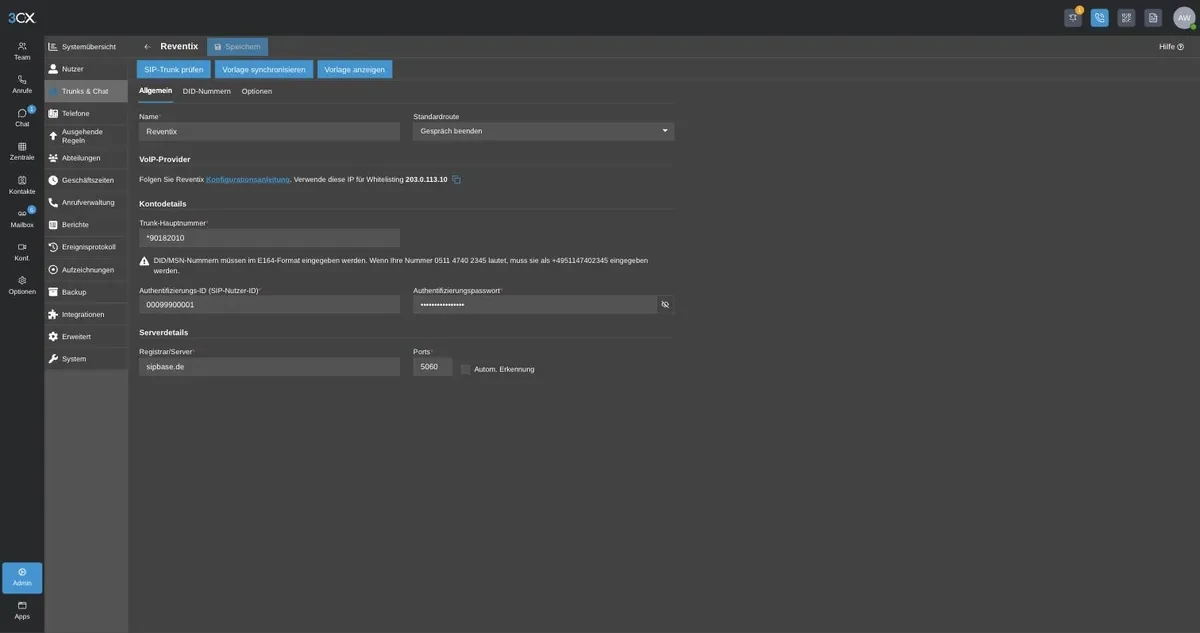Open the document icon in top bar
Viewport: 1200px width, 633px height.
(x=1153, y=17)
